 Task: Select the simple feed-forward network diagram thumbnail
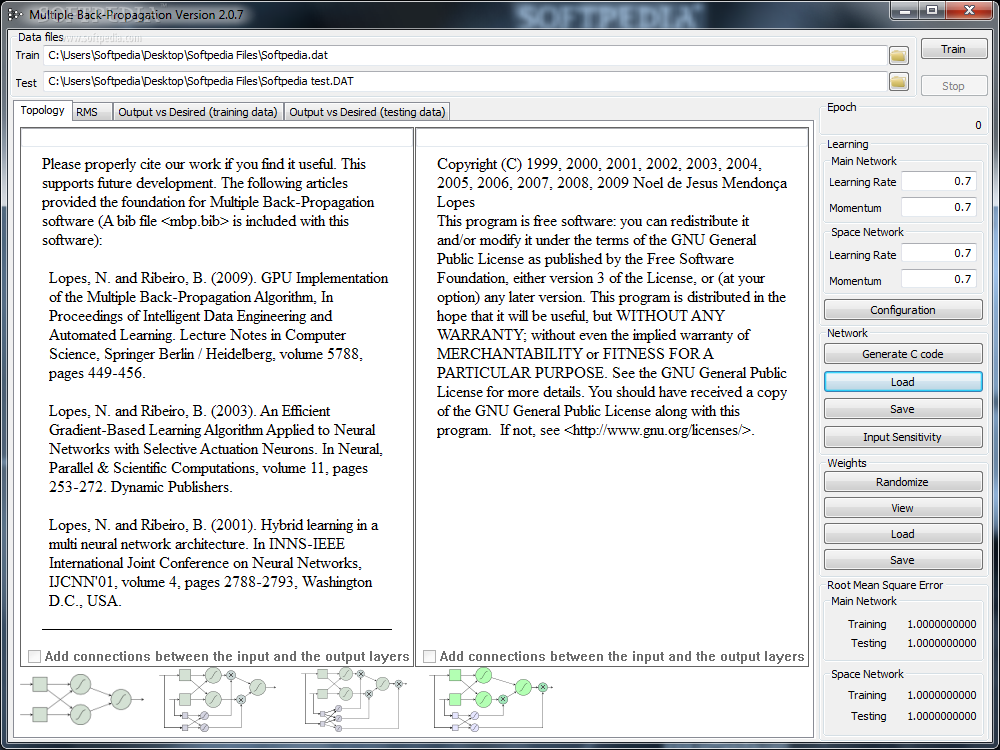pos(82,699)
